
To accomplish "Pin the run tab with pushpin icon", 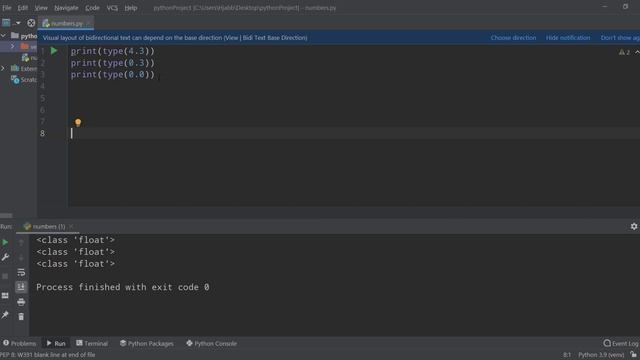I will [x=5, y=314].
